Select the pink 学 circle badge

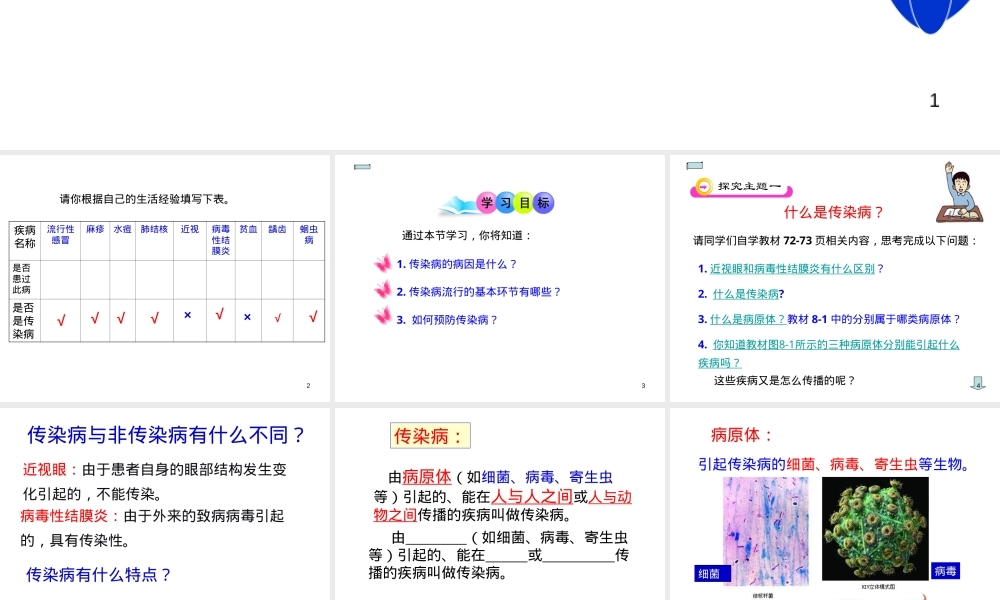coord(487,203)
